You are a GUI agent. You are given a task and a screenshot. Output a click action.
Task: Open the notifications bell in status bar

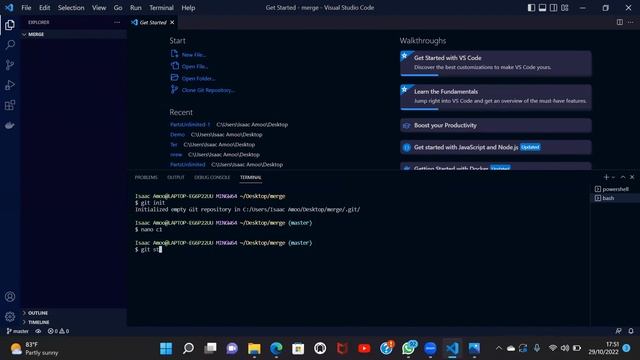tap(631, 331)
